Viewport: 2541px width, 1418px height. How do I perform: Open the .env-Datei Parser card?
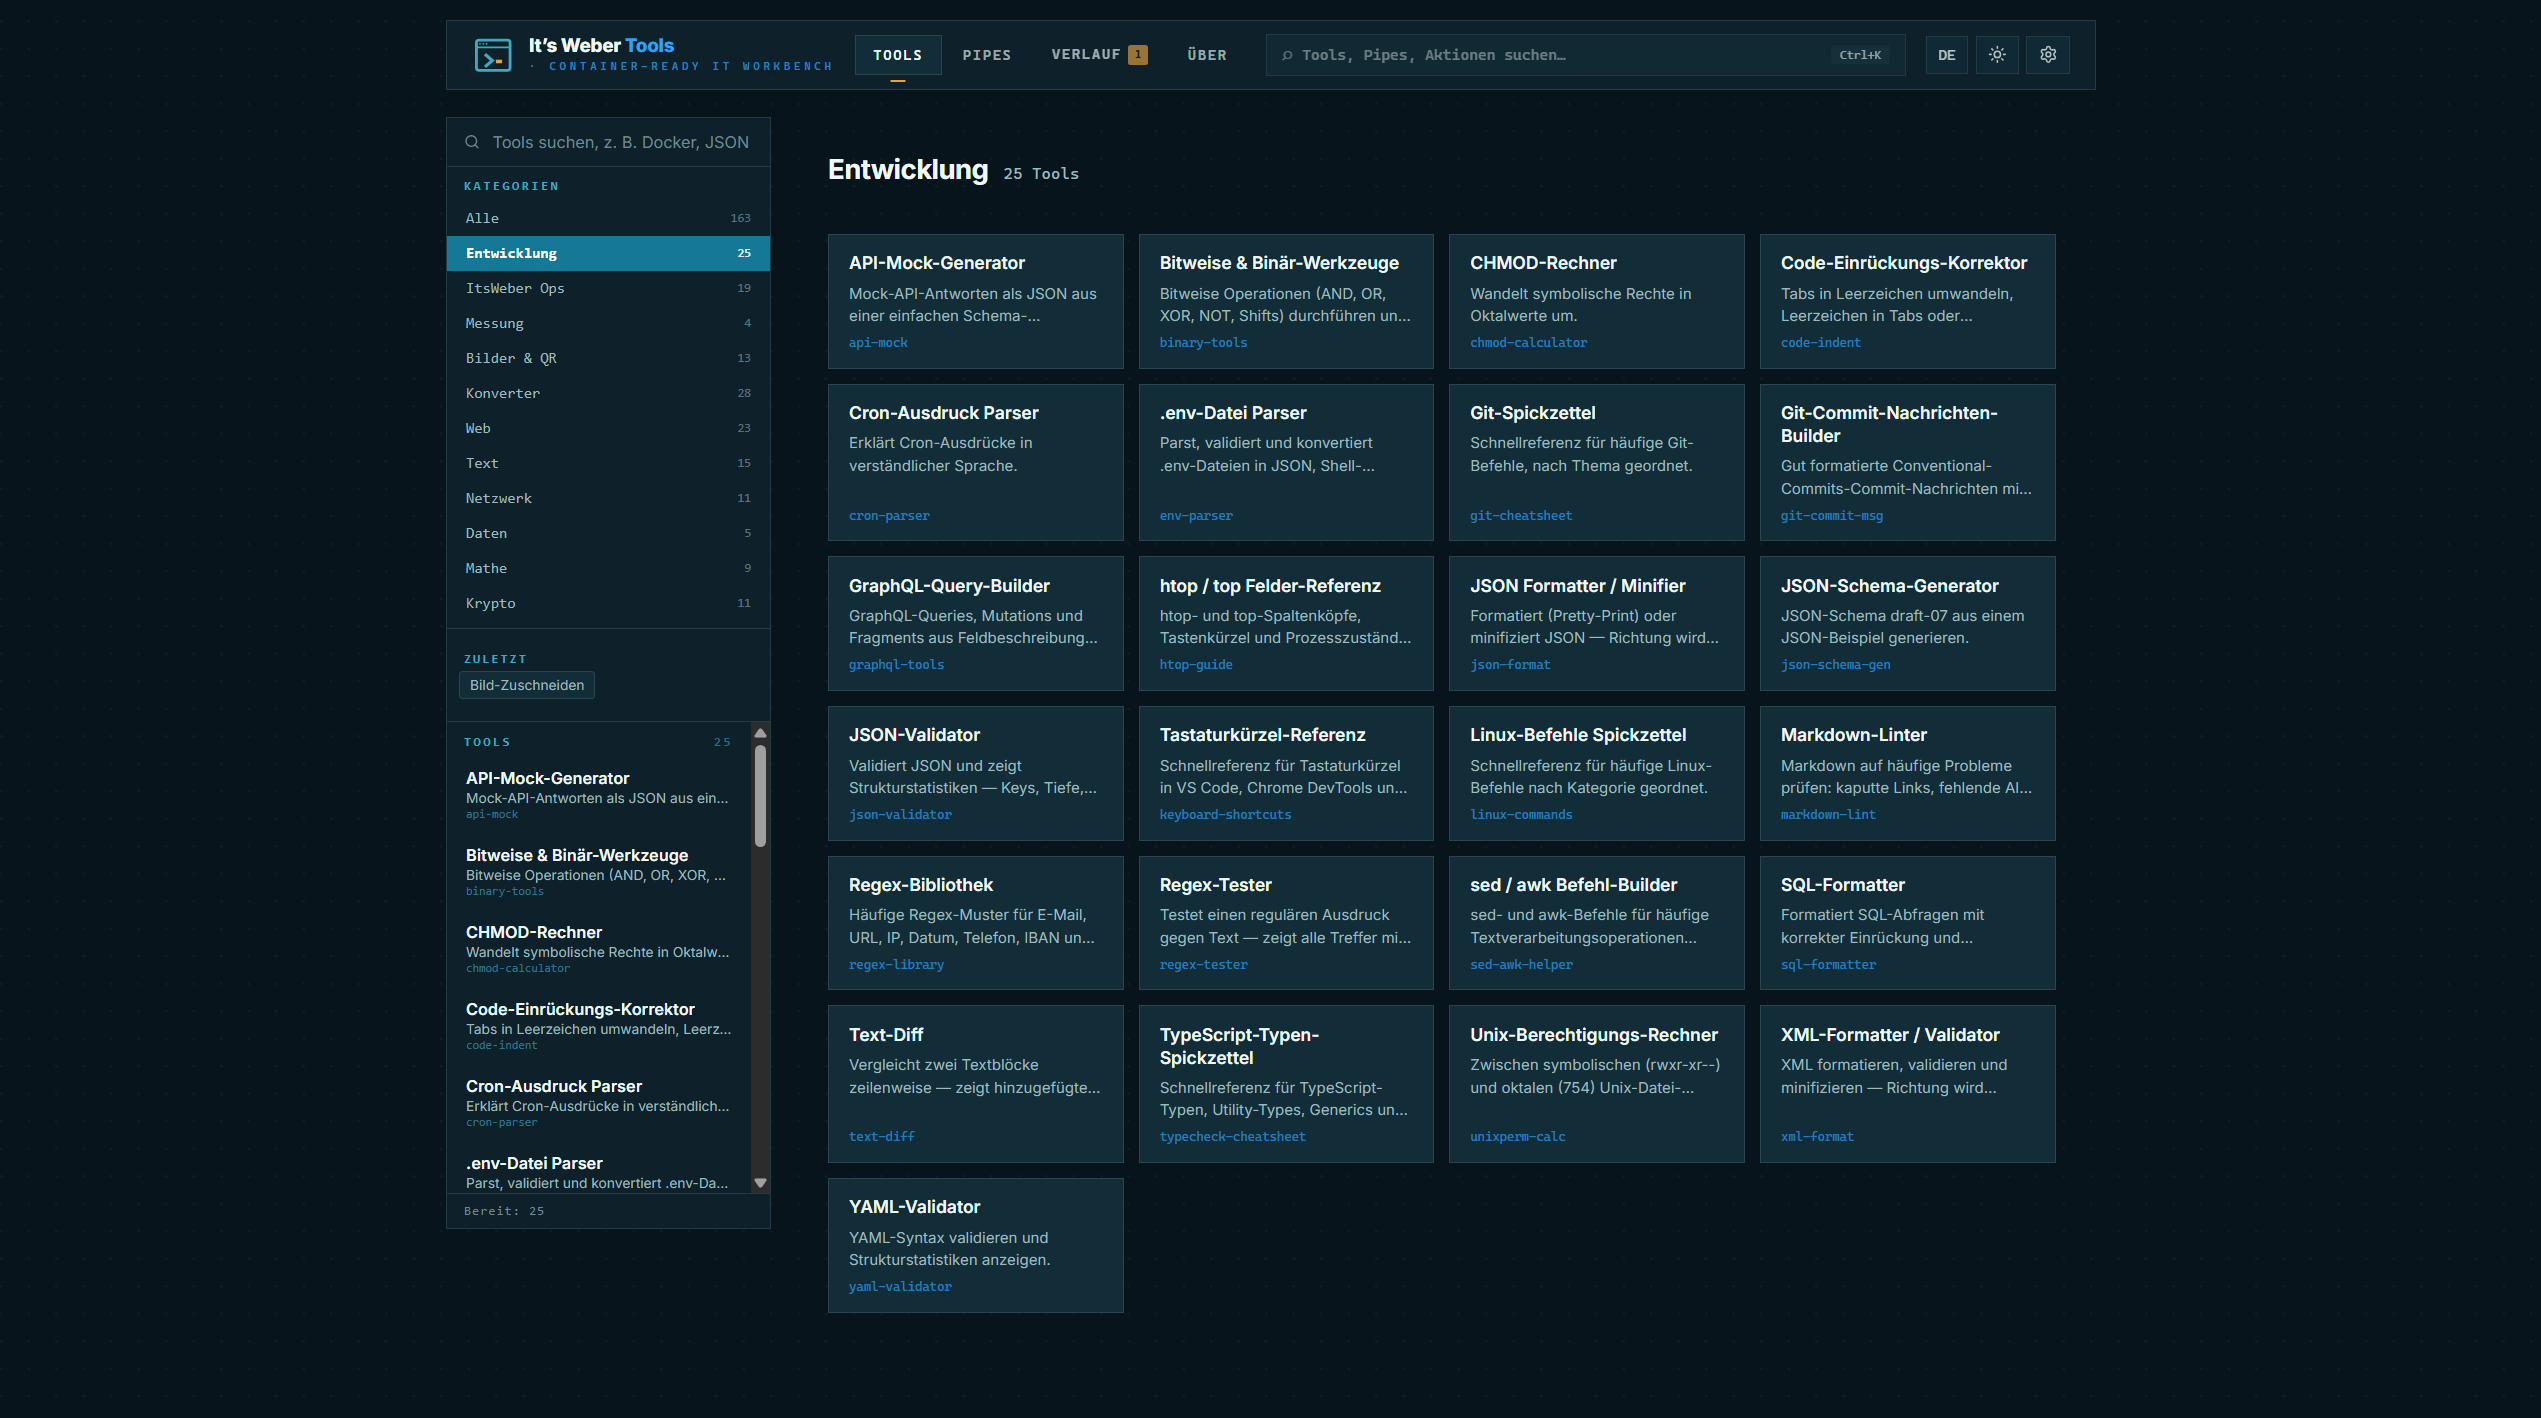point(1286,462)
